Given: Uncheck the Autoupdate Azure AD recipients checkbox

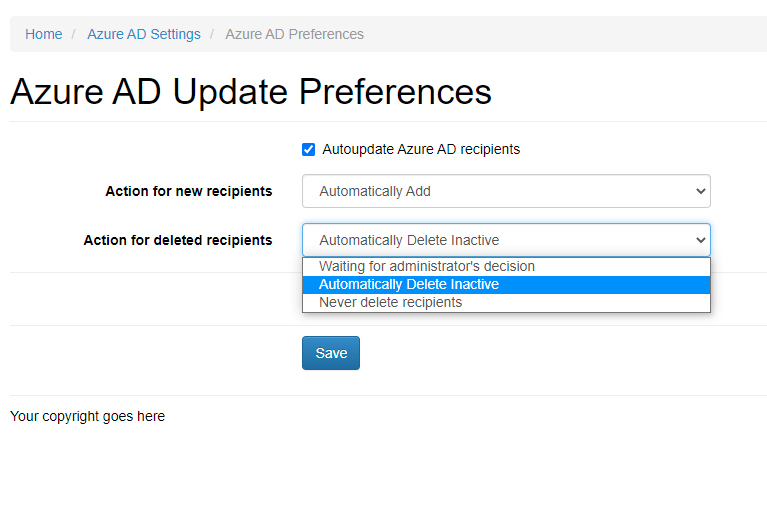Looking at the screenshot, I should pyautogui.click(x=309, y=150).
